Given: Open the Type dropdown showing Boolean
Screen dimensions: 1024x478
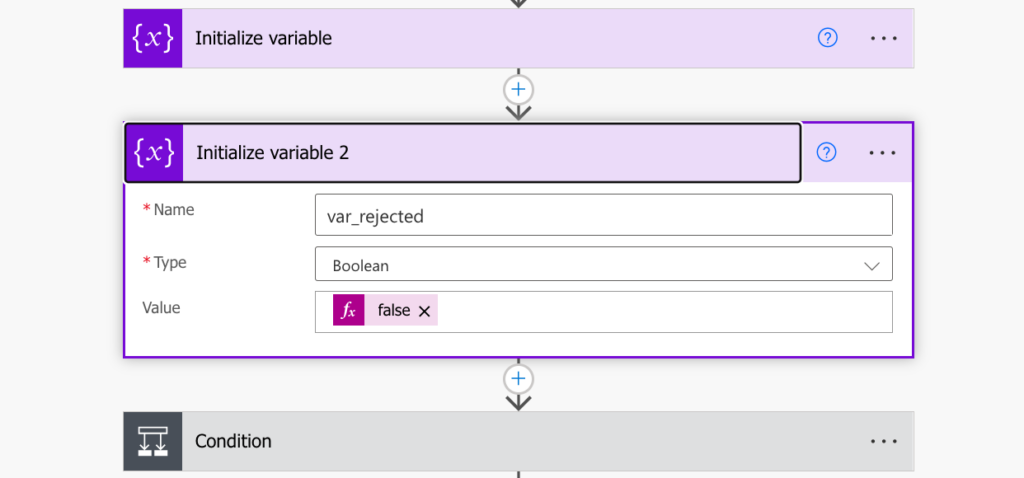Looking at the screenshot, I should click(x=603, y=264).
